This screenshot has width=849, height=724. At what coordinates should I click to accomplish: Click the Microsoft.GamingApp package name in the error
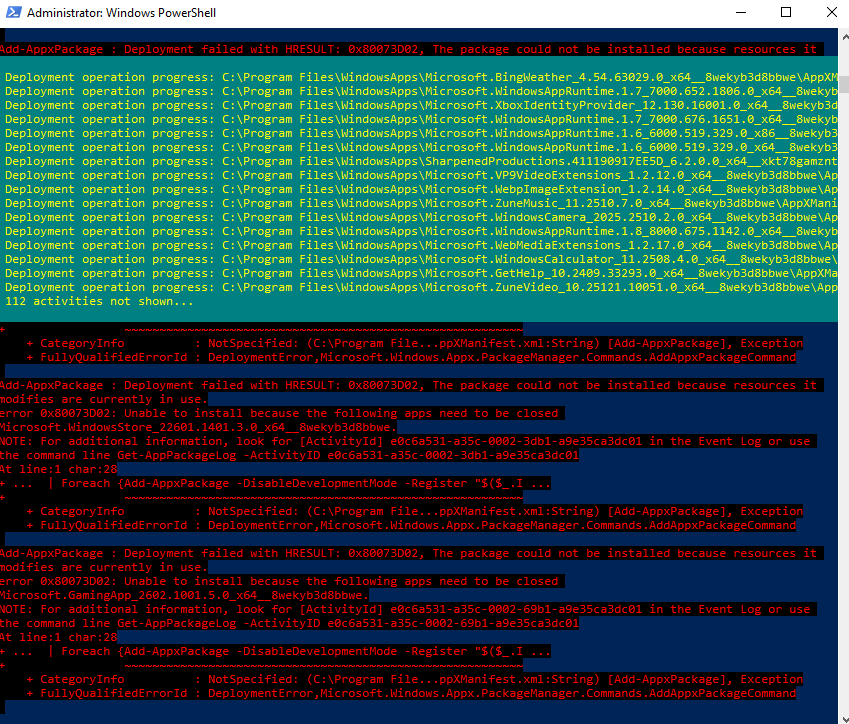coord(184,595)
